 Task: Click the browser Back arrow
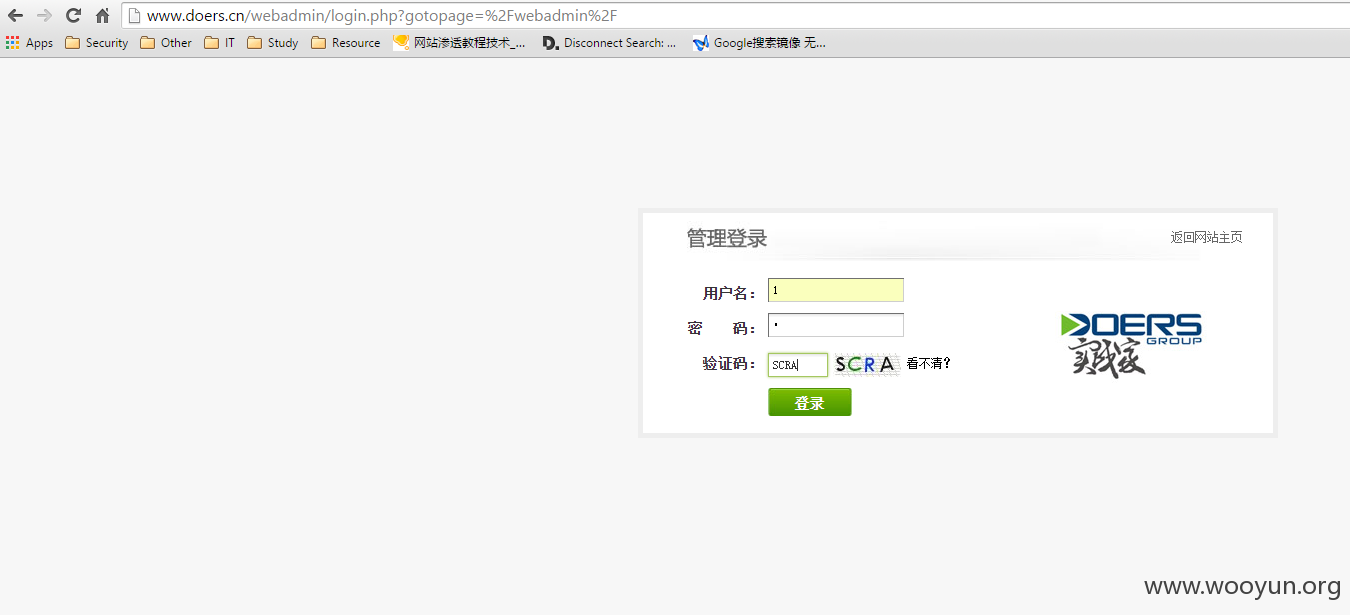tap(15, 15)
